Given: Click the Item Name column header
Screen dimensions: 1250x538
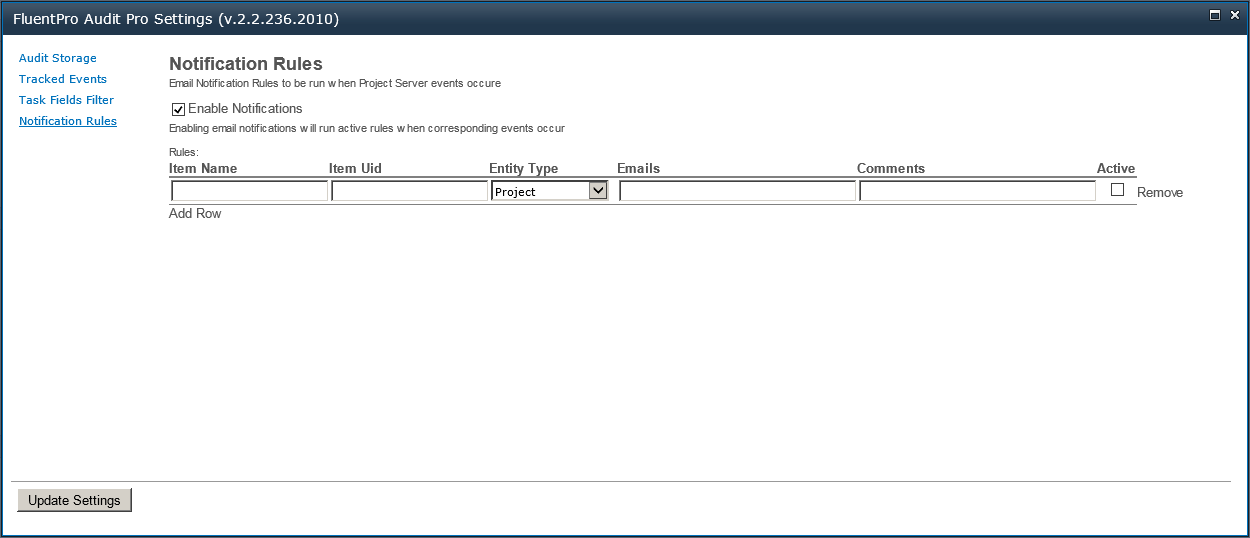Looking at the screenshot, I should [203, 168].
